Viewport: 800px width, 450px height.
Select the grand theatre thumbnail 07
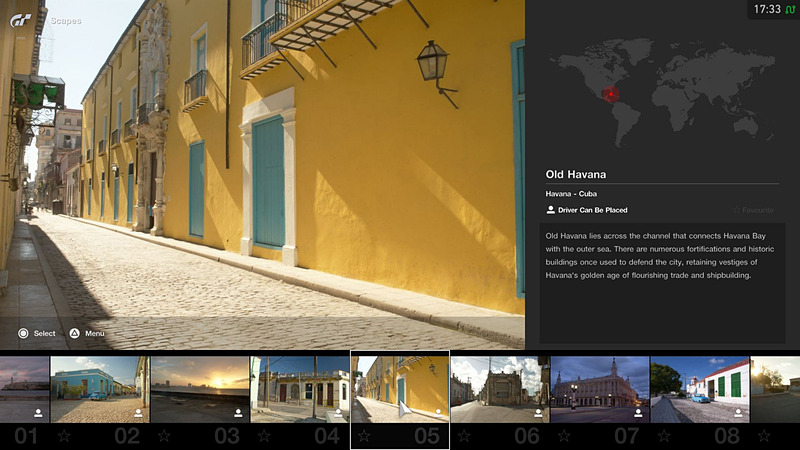(600, 389)
